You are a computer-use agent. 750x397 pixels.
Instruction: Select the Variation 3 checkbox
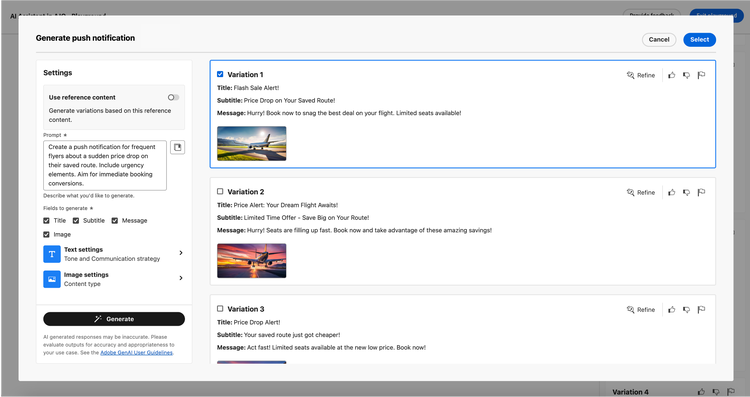pos(220,309)
